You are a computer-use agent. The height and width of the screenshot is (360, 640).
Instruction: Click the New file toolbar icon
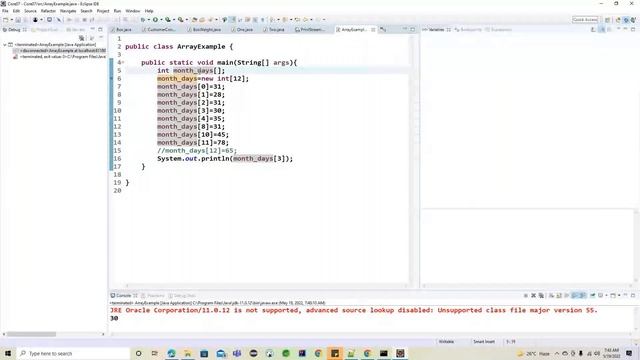(6, 20)
